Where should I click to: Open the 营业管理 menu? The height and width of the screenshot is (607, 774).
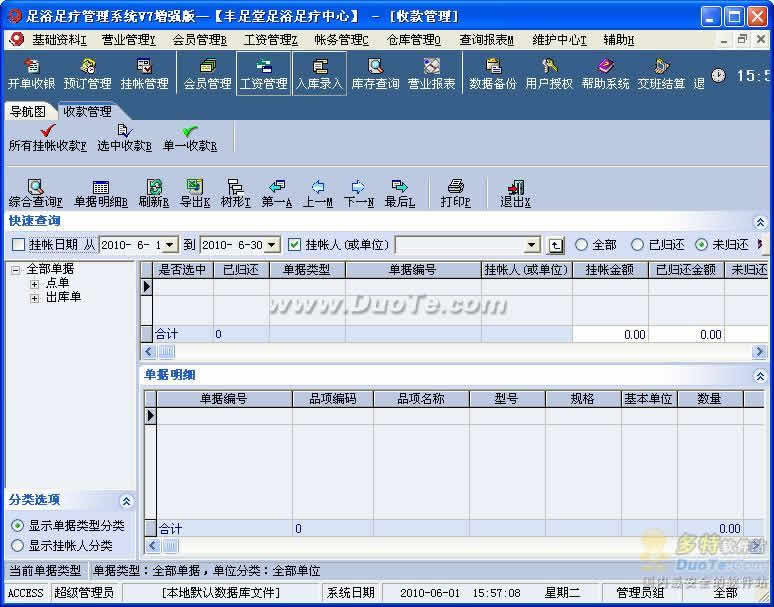coord(128,40)
